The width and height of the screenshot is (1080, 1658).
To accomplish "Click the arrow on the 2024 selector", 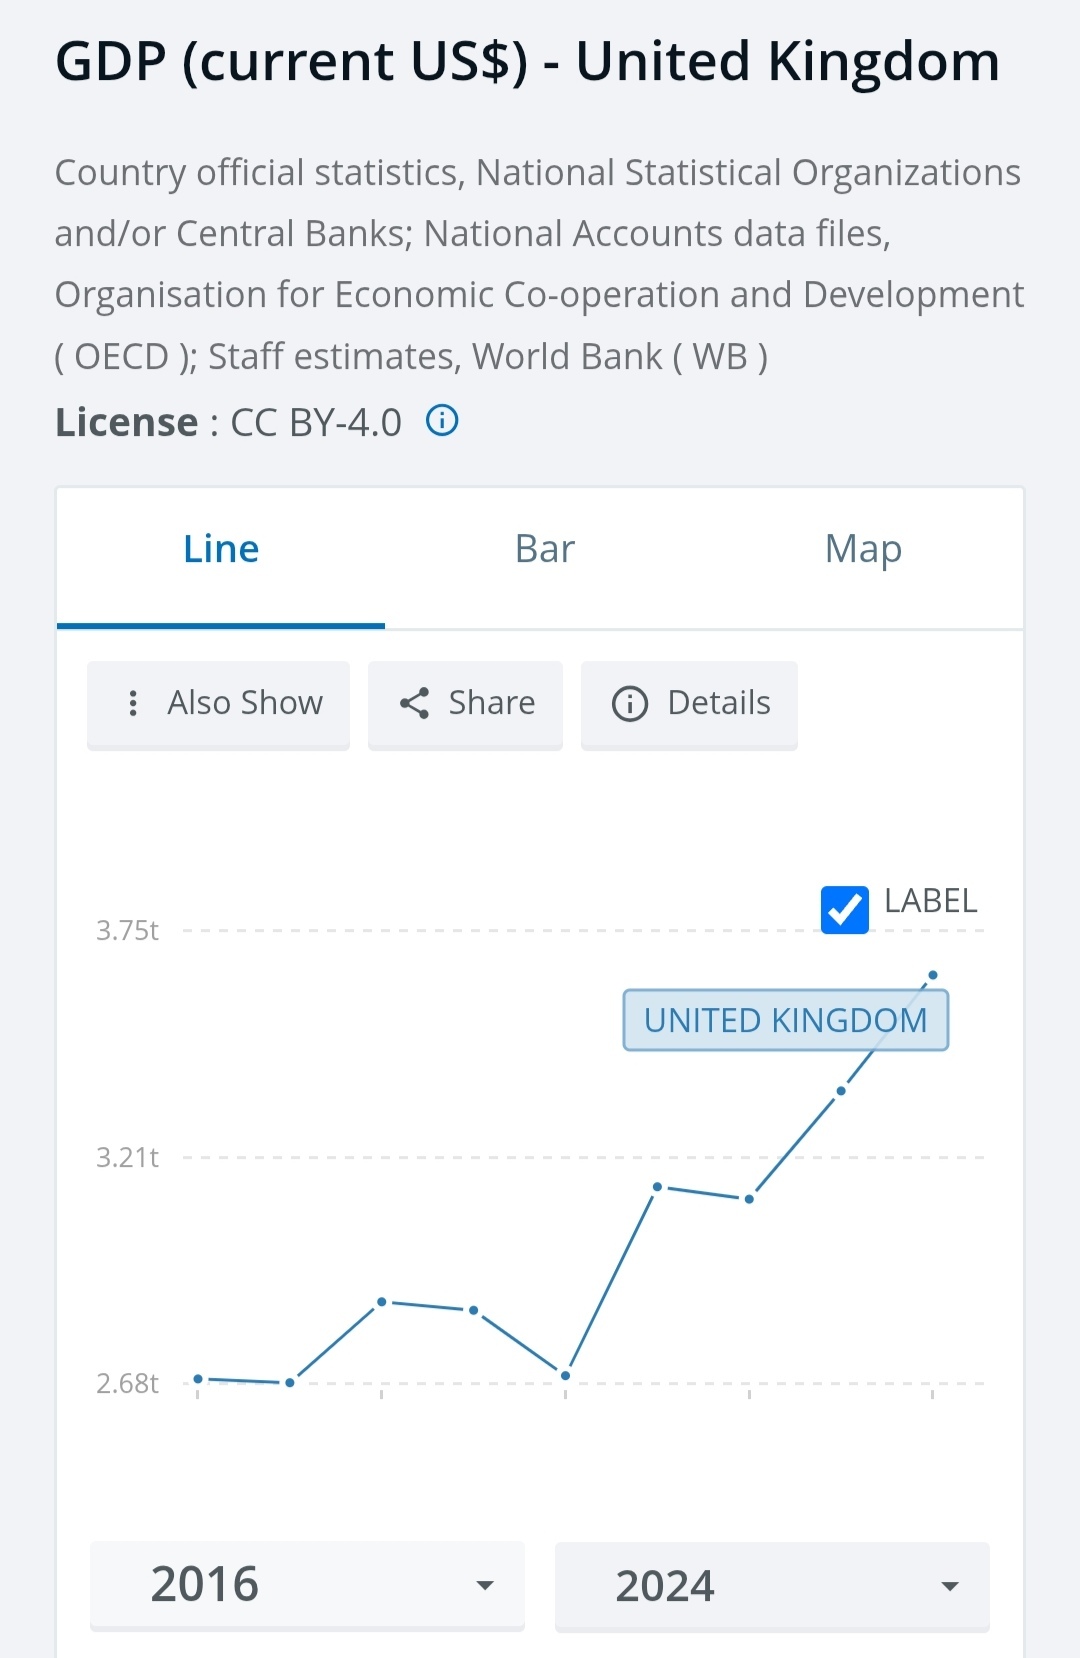I will [950, 1586].
